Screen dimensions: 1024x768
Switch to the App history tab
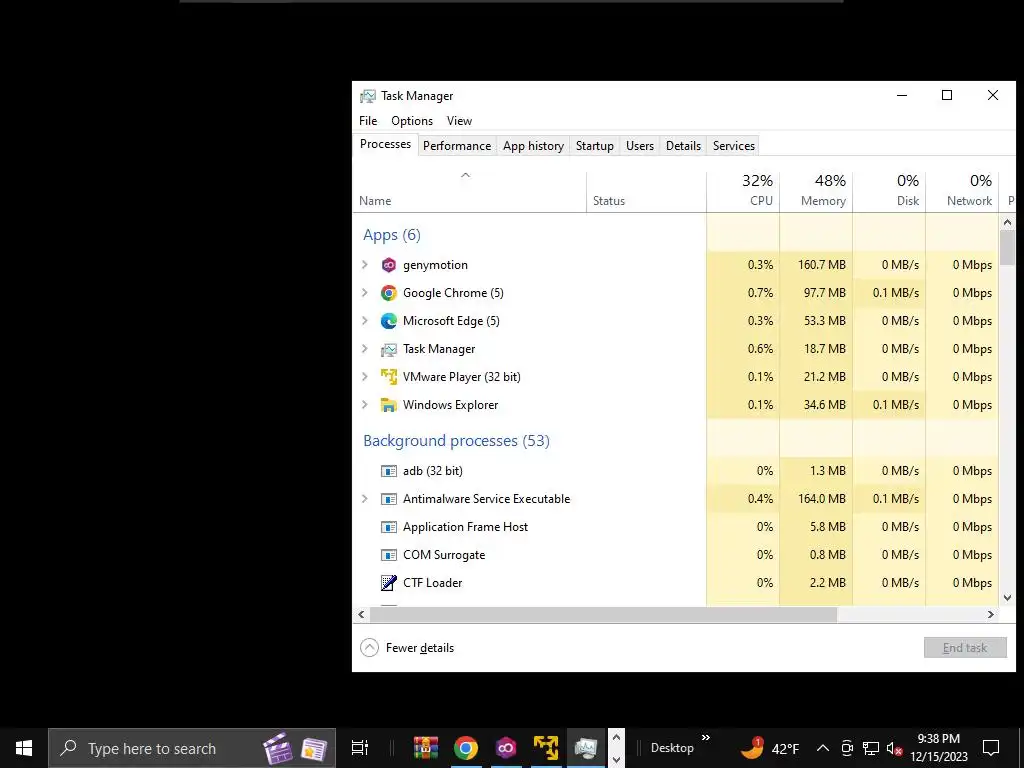[534, 146]
